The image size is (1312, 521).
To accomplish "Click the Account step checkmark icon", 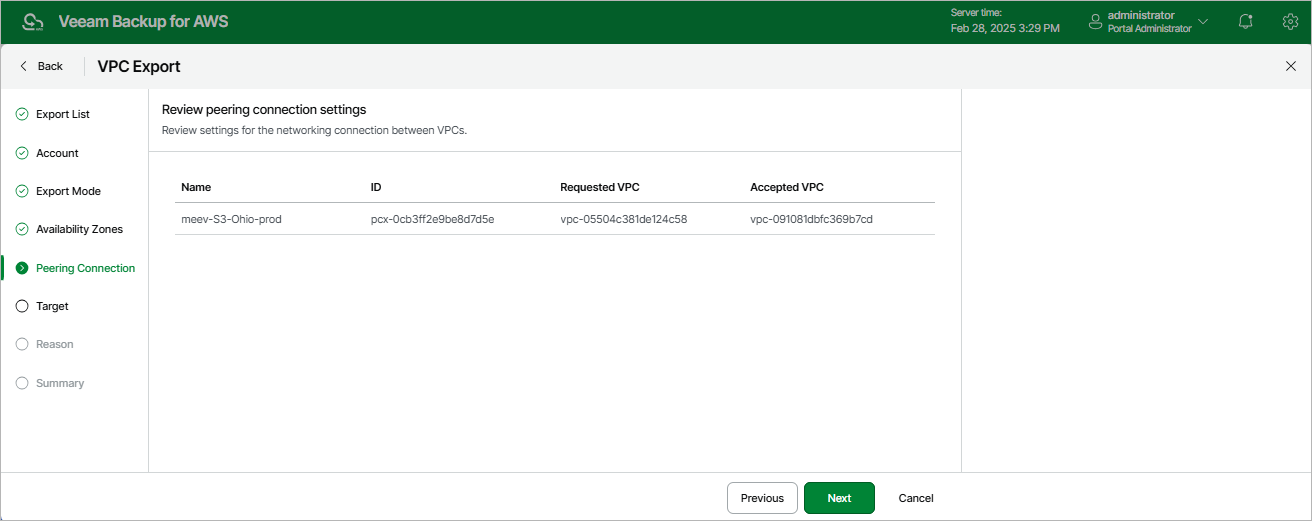I will 22,153.
